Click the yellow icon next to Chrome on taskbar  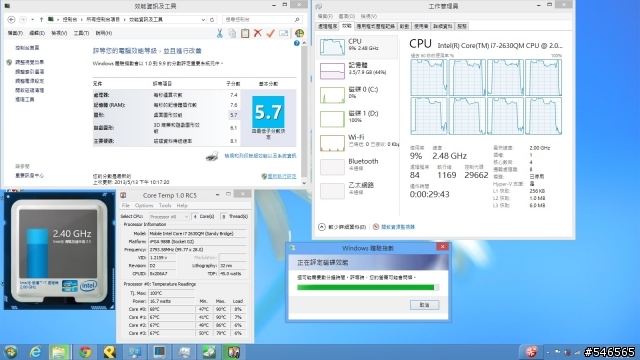click(109, 352)
